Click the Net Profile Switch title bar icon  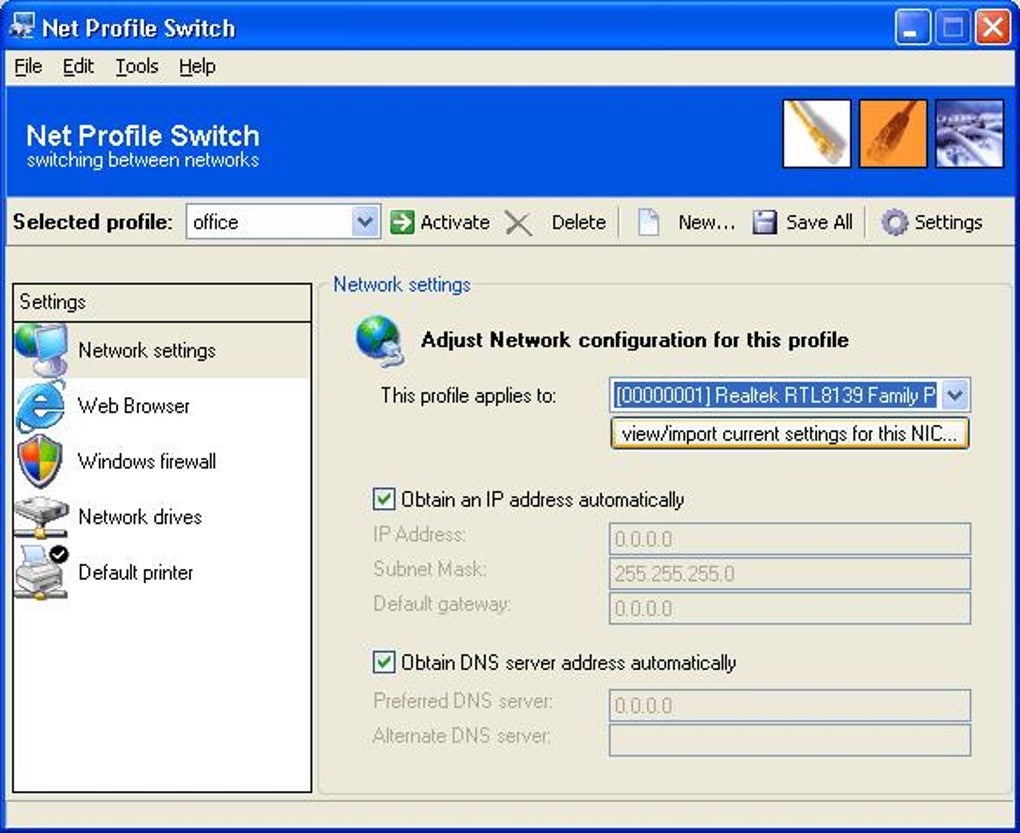pyautogui.click(x=21, y=27)
